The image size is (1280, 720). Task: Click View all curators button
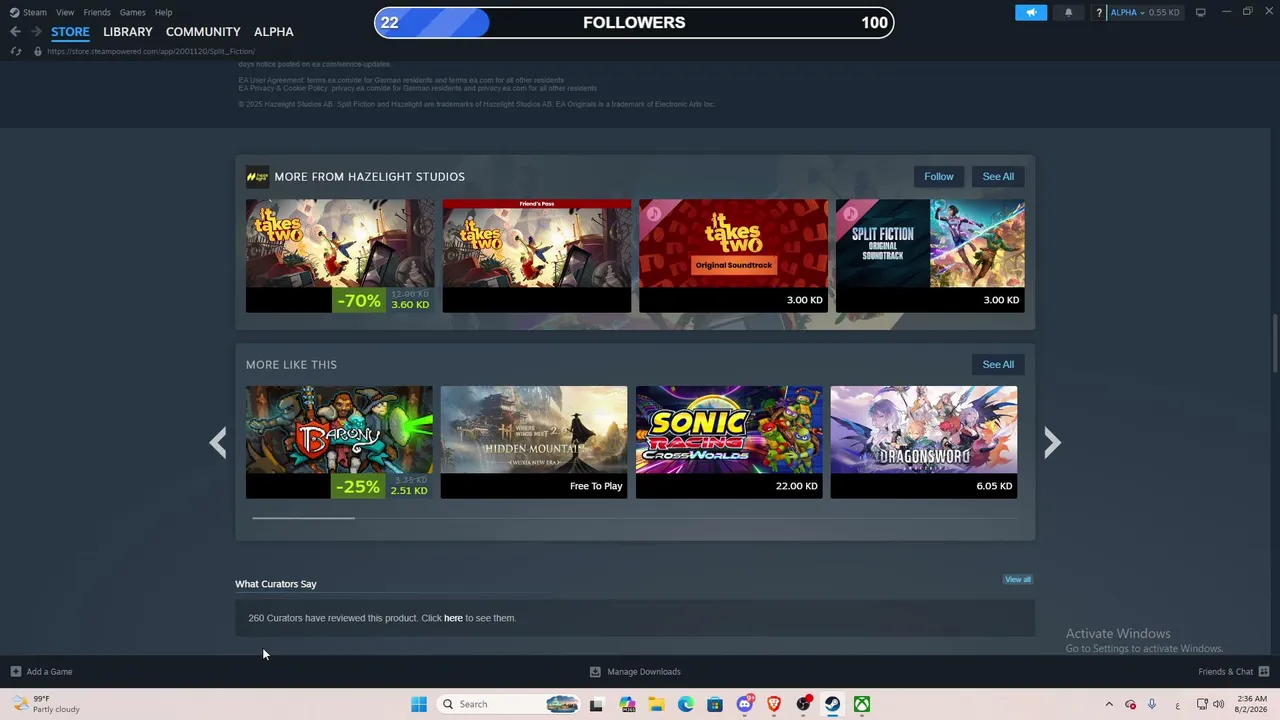[x=1018, y=580]
